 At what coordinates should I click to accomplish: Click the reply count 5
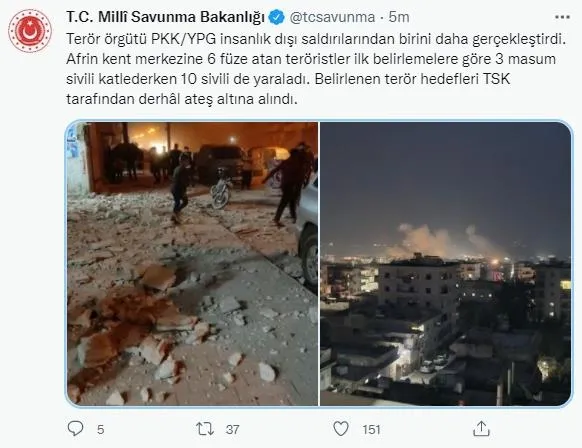[x=101, y=429]
